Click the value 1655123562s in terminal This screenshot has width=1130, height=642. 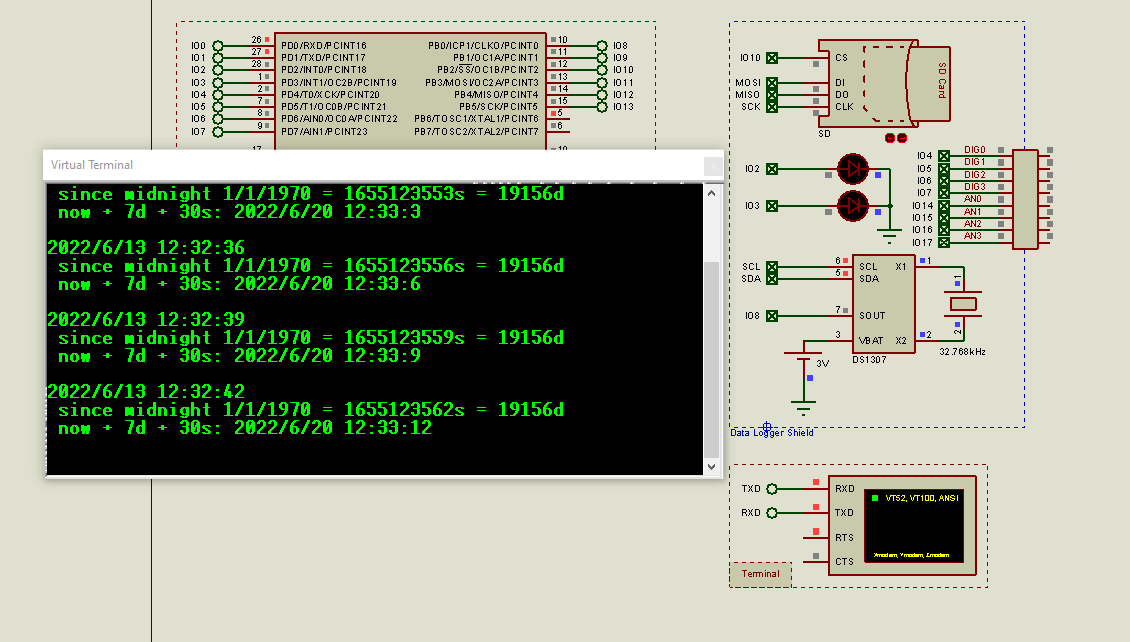(404, 410)
